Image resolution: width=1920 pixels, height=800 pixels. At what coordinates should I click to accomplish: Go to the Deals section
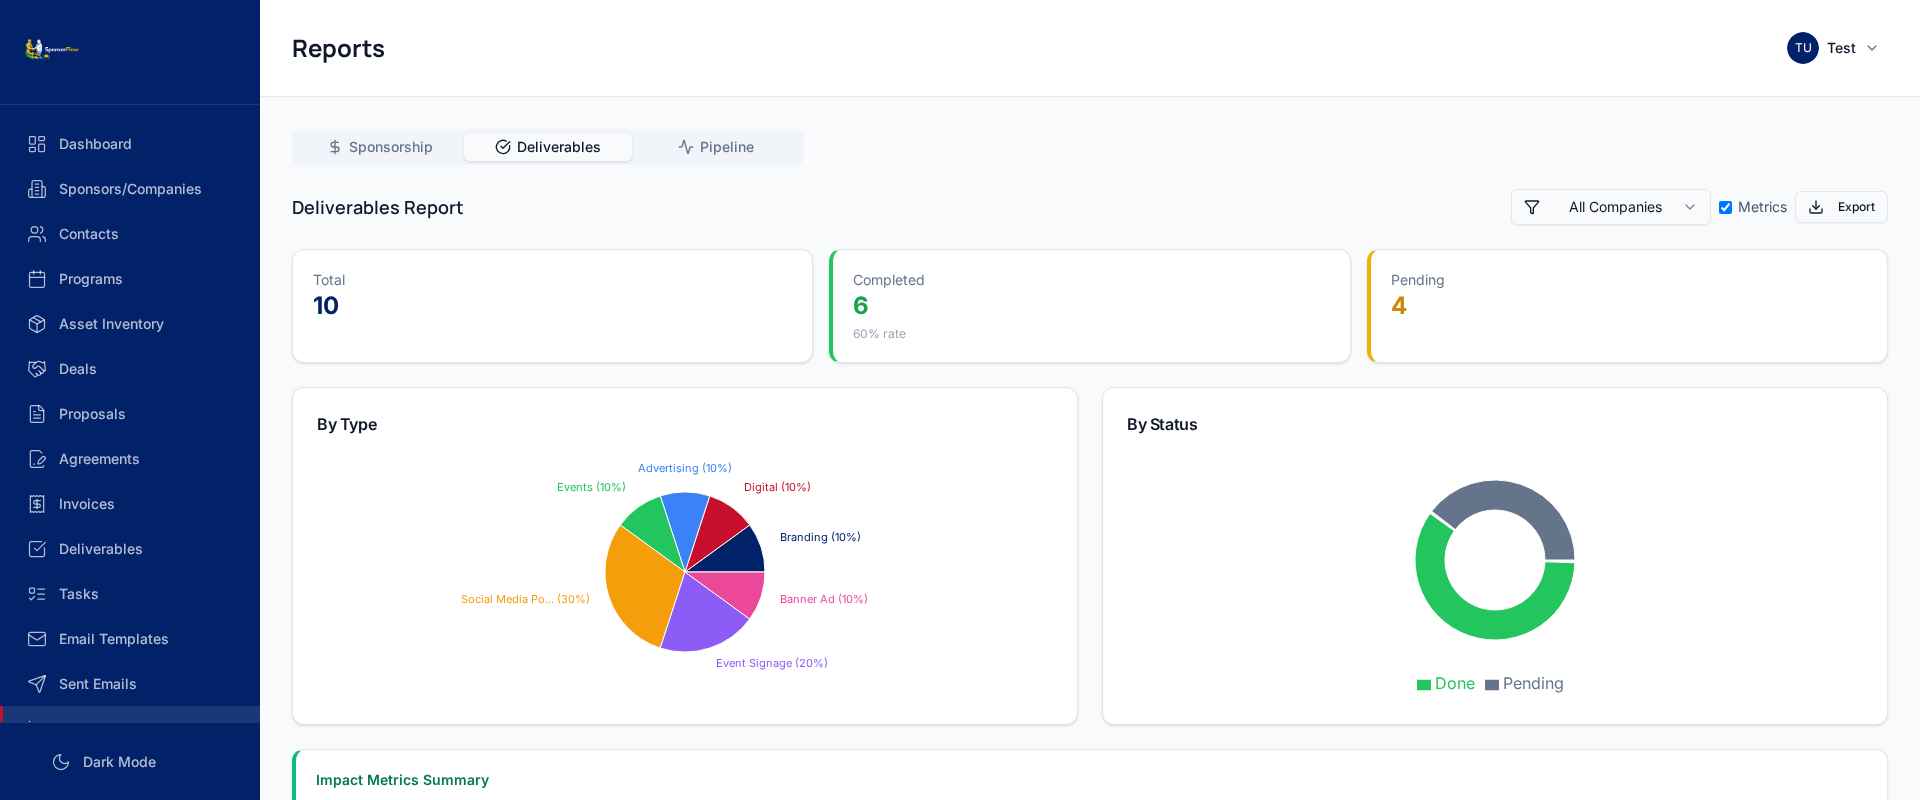point(130,369)
